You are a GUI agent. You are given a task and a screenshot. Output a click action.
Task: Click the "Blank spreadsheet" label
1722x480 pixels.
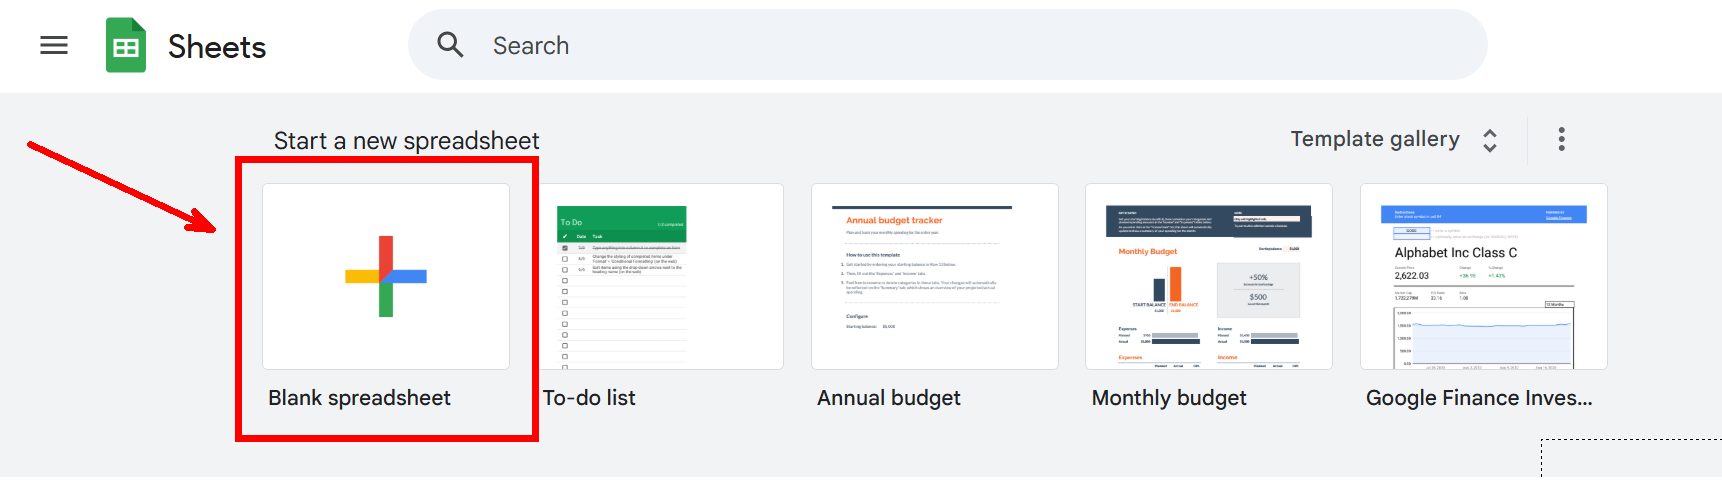tap(359, 398)
